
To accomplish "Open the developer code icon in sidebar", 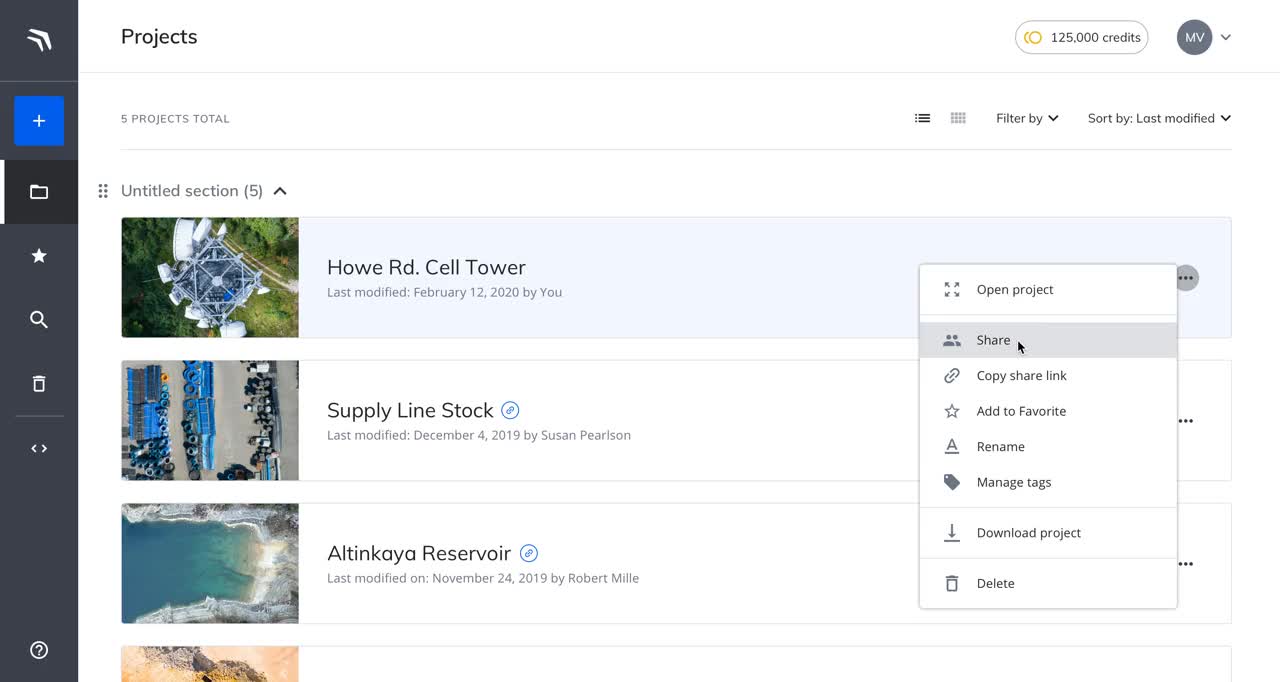I will 39,448.
